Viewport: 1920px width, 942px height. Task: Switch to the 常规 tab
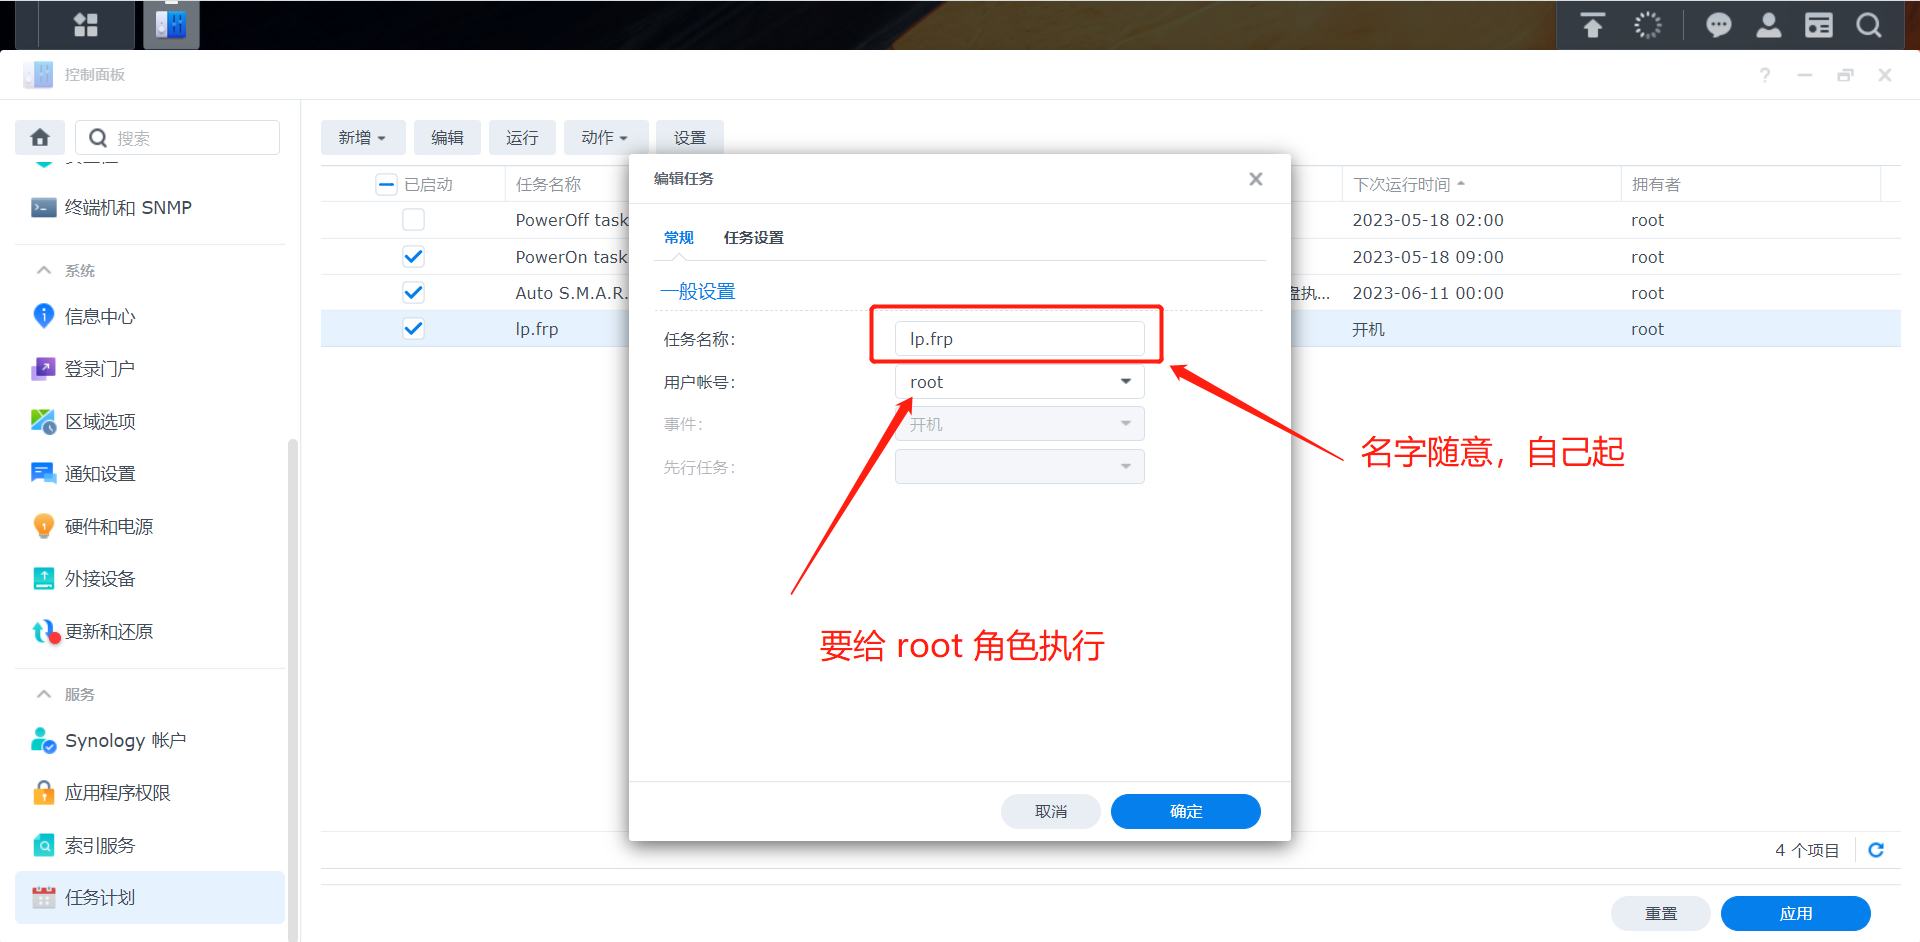679,238
